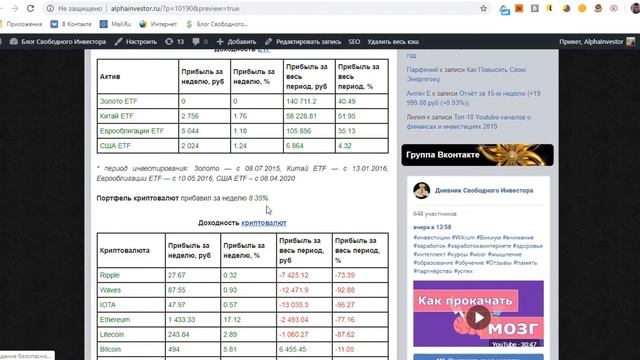Open the SEO admin bar menu

(354, 42)
